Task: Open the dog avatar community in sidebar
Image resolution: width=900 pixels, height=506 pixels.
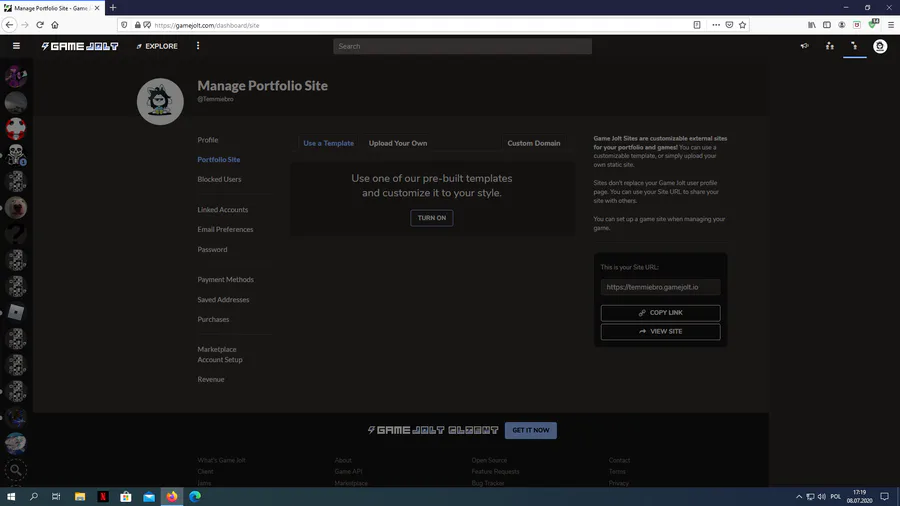Action: (16, 208)
